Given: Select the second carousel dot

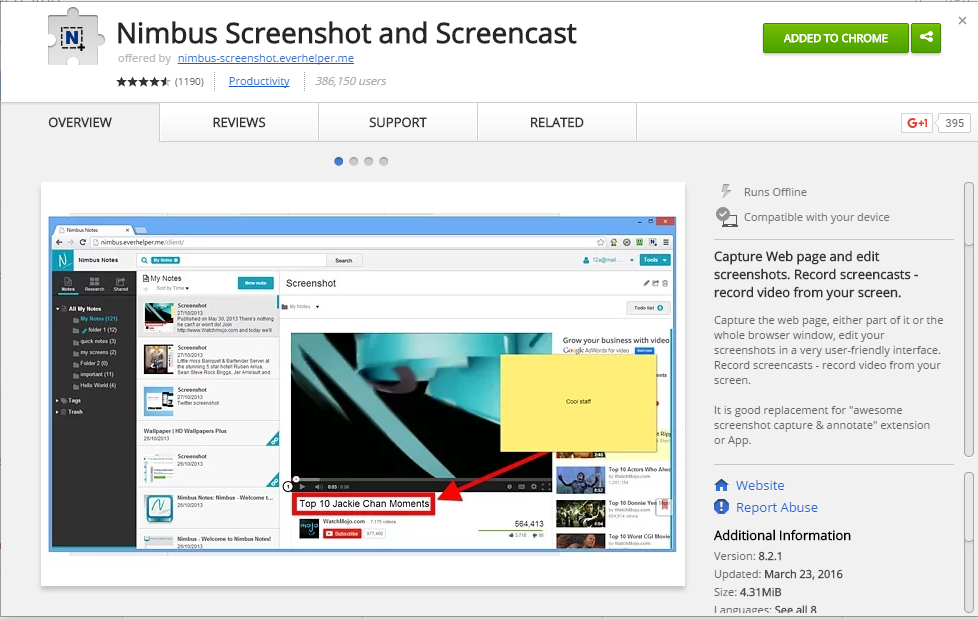Looking at the screenshot, I should pyautogui.click(x=353, y=160).
